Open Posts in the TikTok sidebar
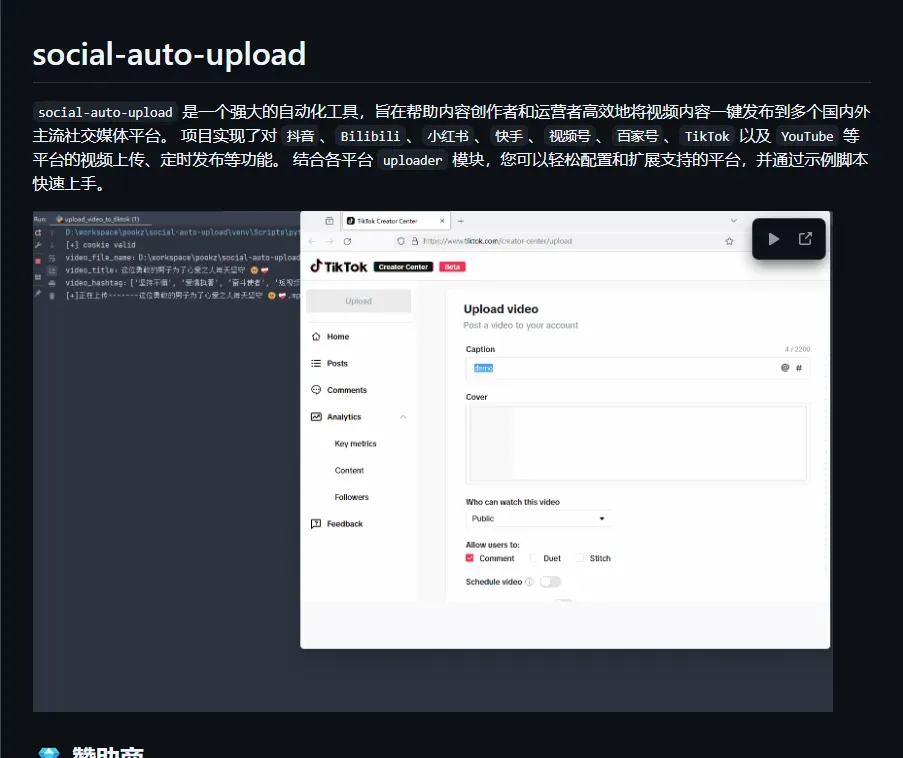This screenshot has height=758, width=903. point(337,363)
